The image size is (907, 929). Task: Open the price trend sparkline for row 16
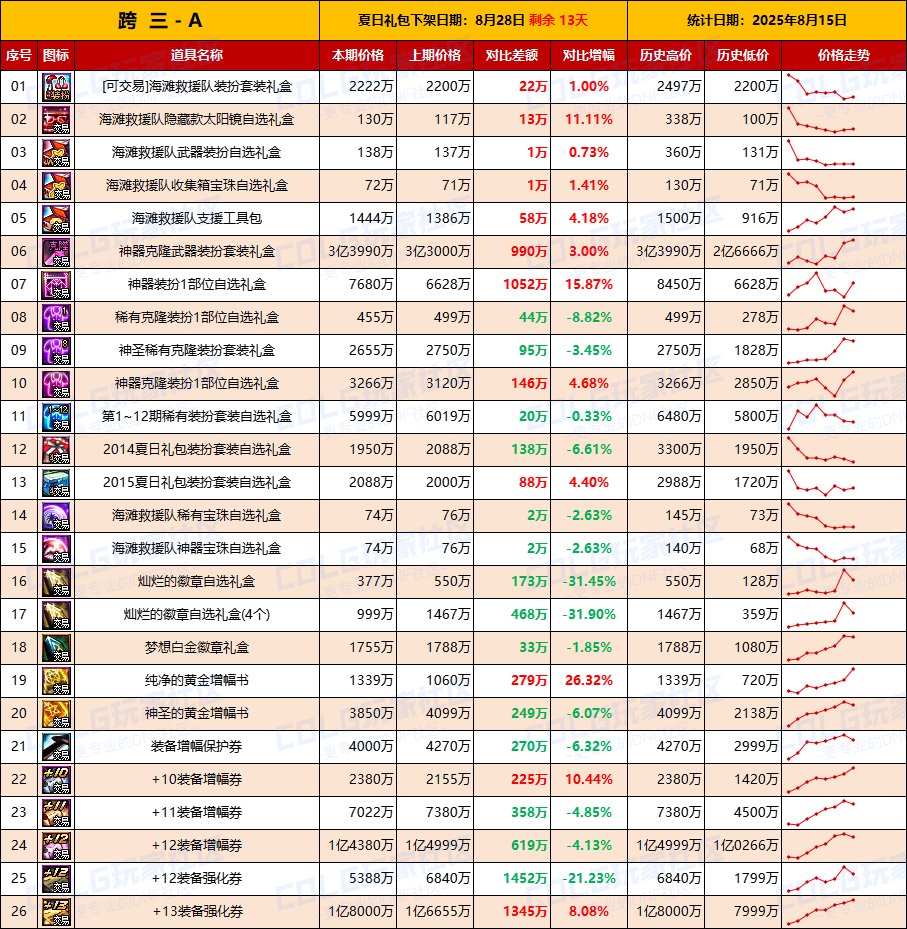(x=821, y=582)
